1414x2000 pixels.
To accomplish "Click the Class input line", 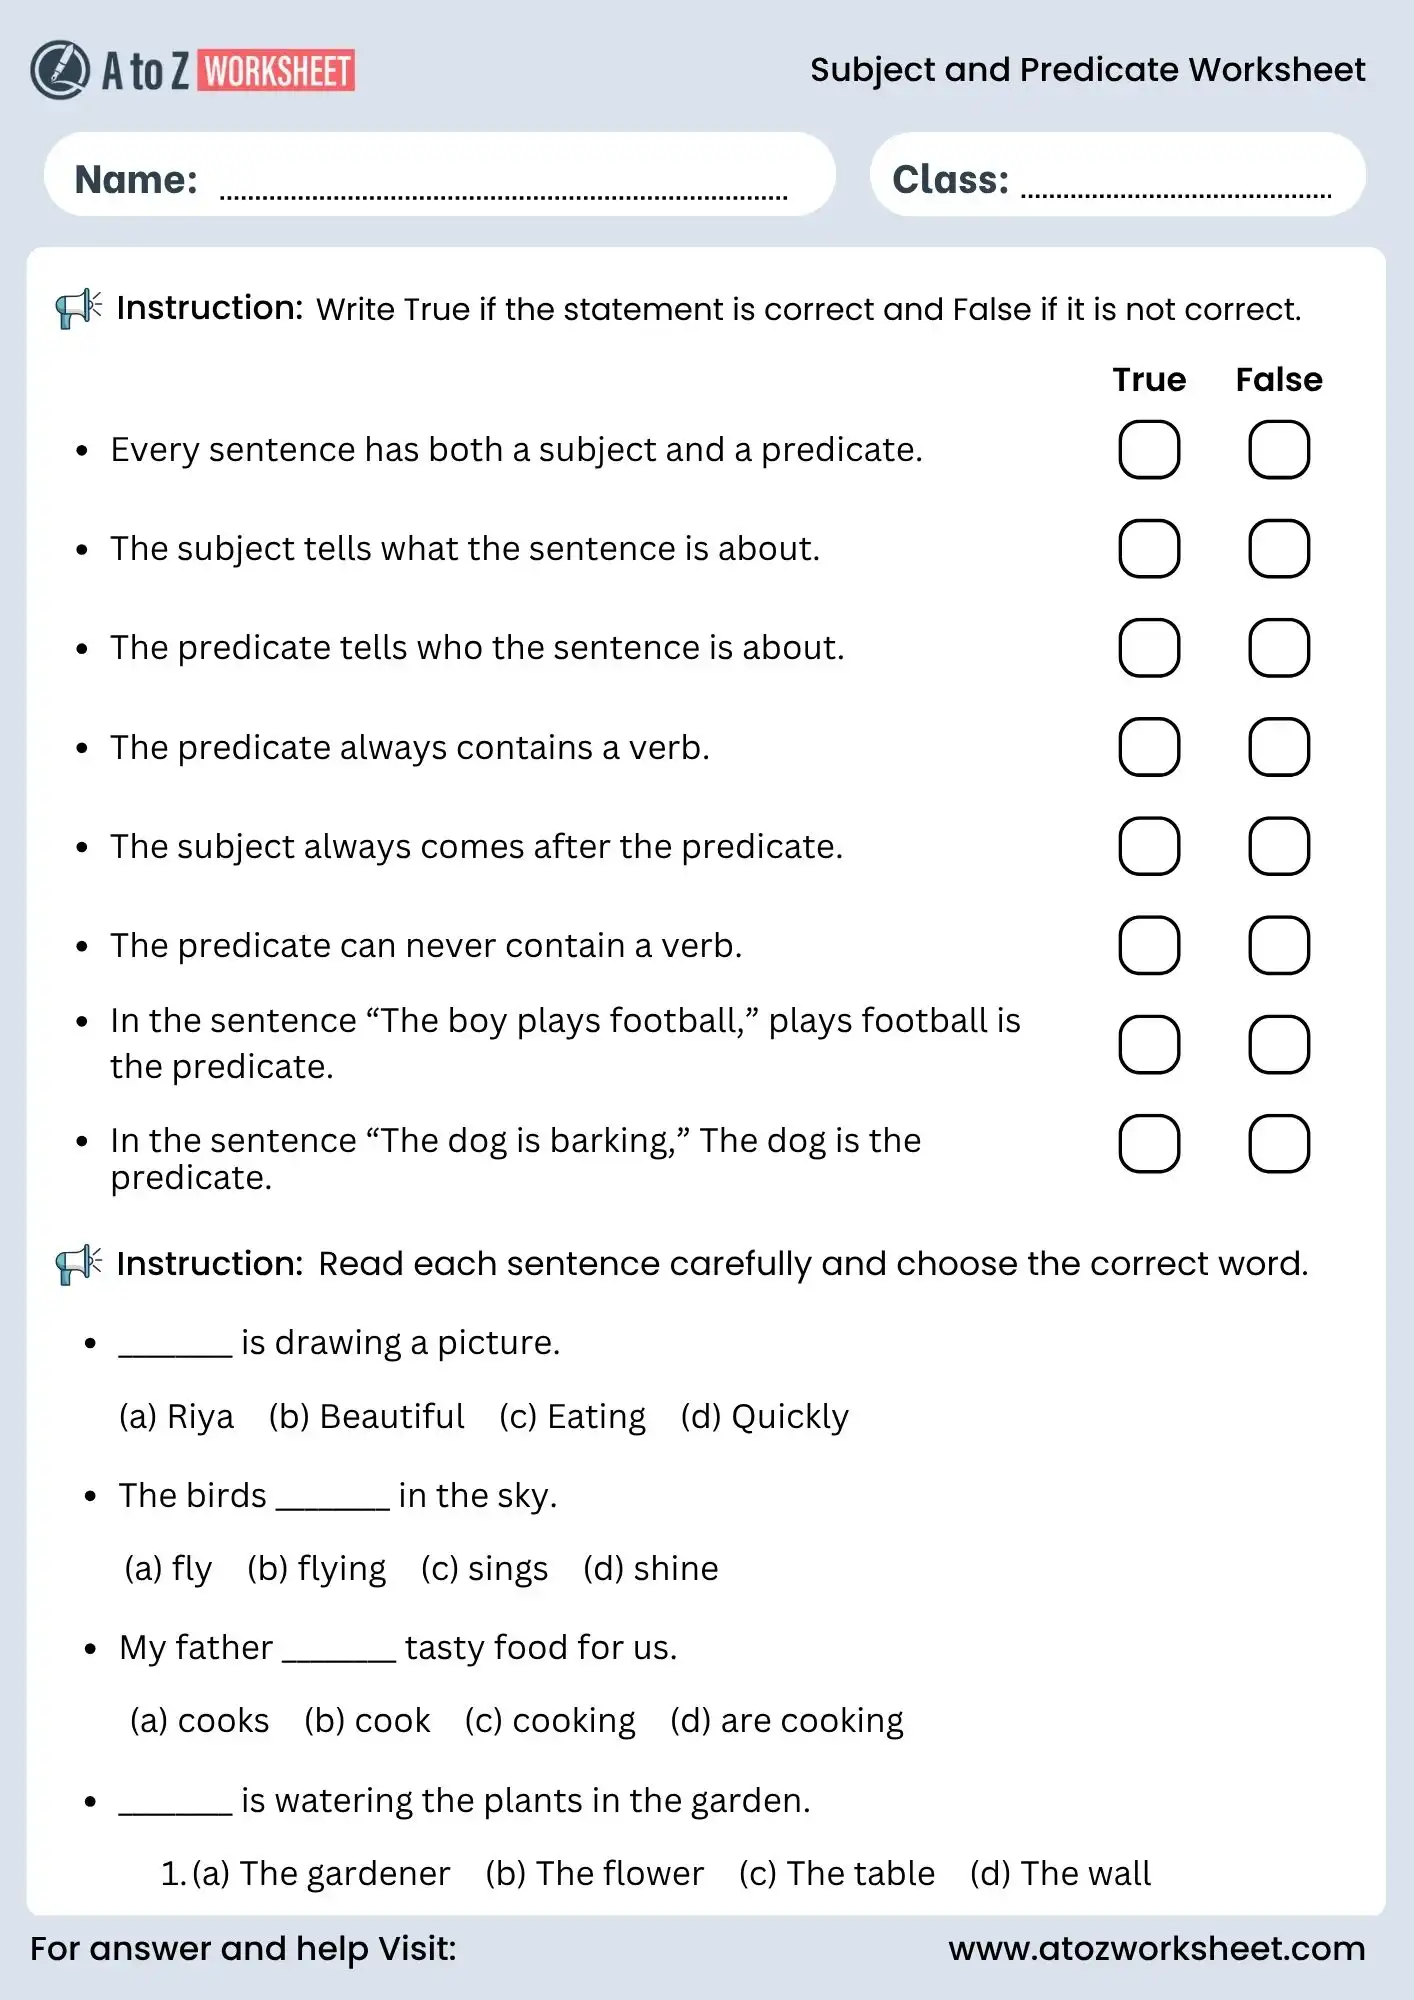I will point(1175,188).
